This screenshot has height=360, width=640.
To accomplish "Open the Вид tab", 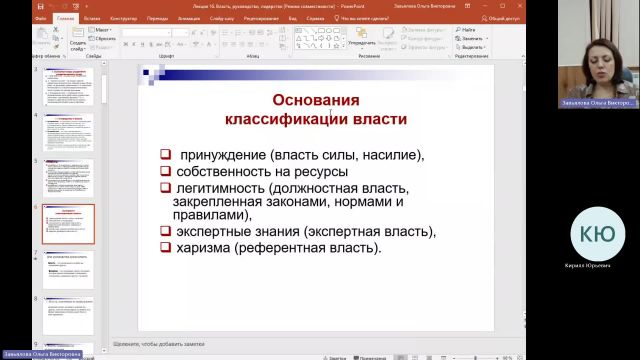I will 292,18.
